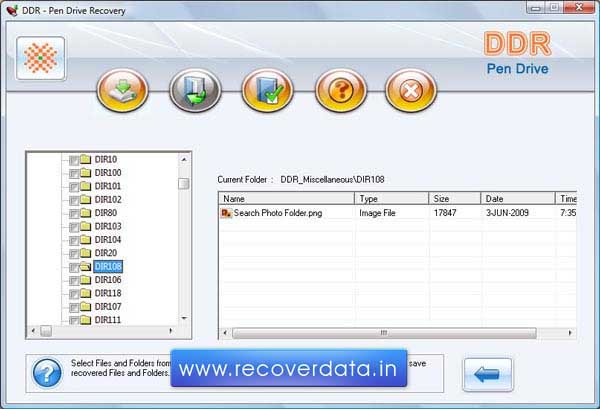Check the DIR20 checkbox

74,254
